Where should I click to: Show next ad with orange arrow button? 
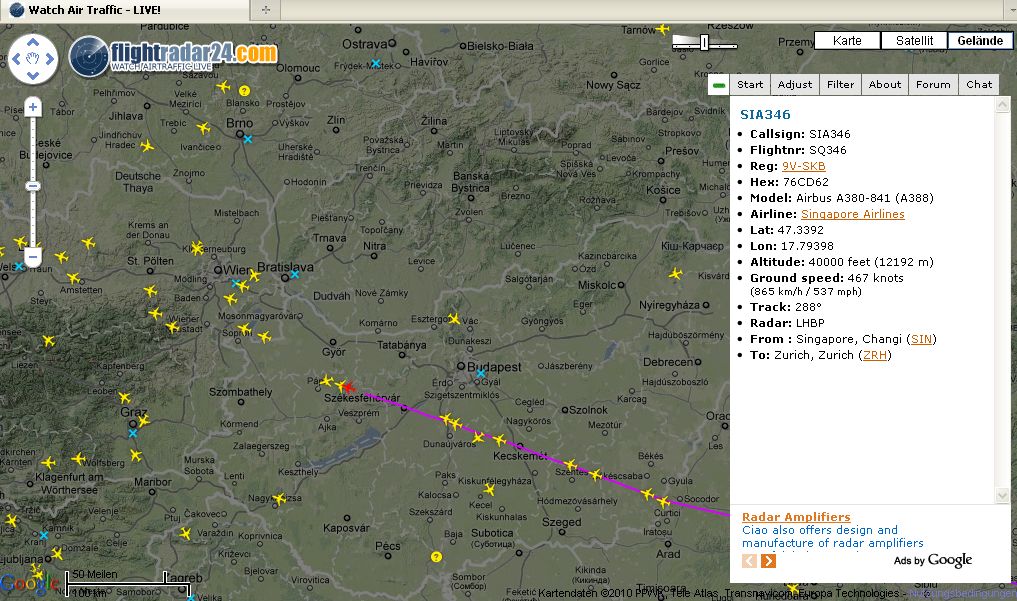[x=768, y=561]
